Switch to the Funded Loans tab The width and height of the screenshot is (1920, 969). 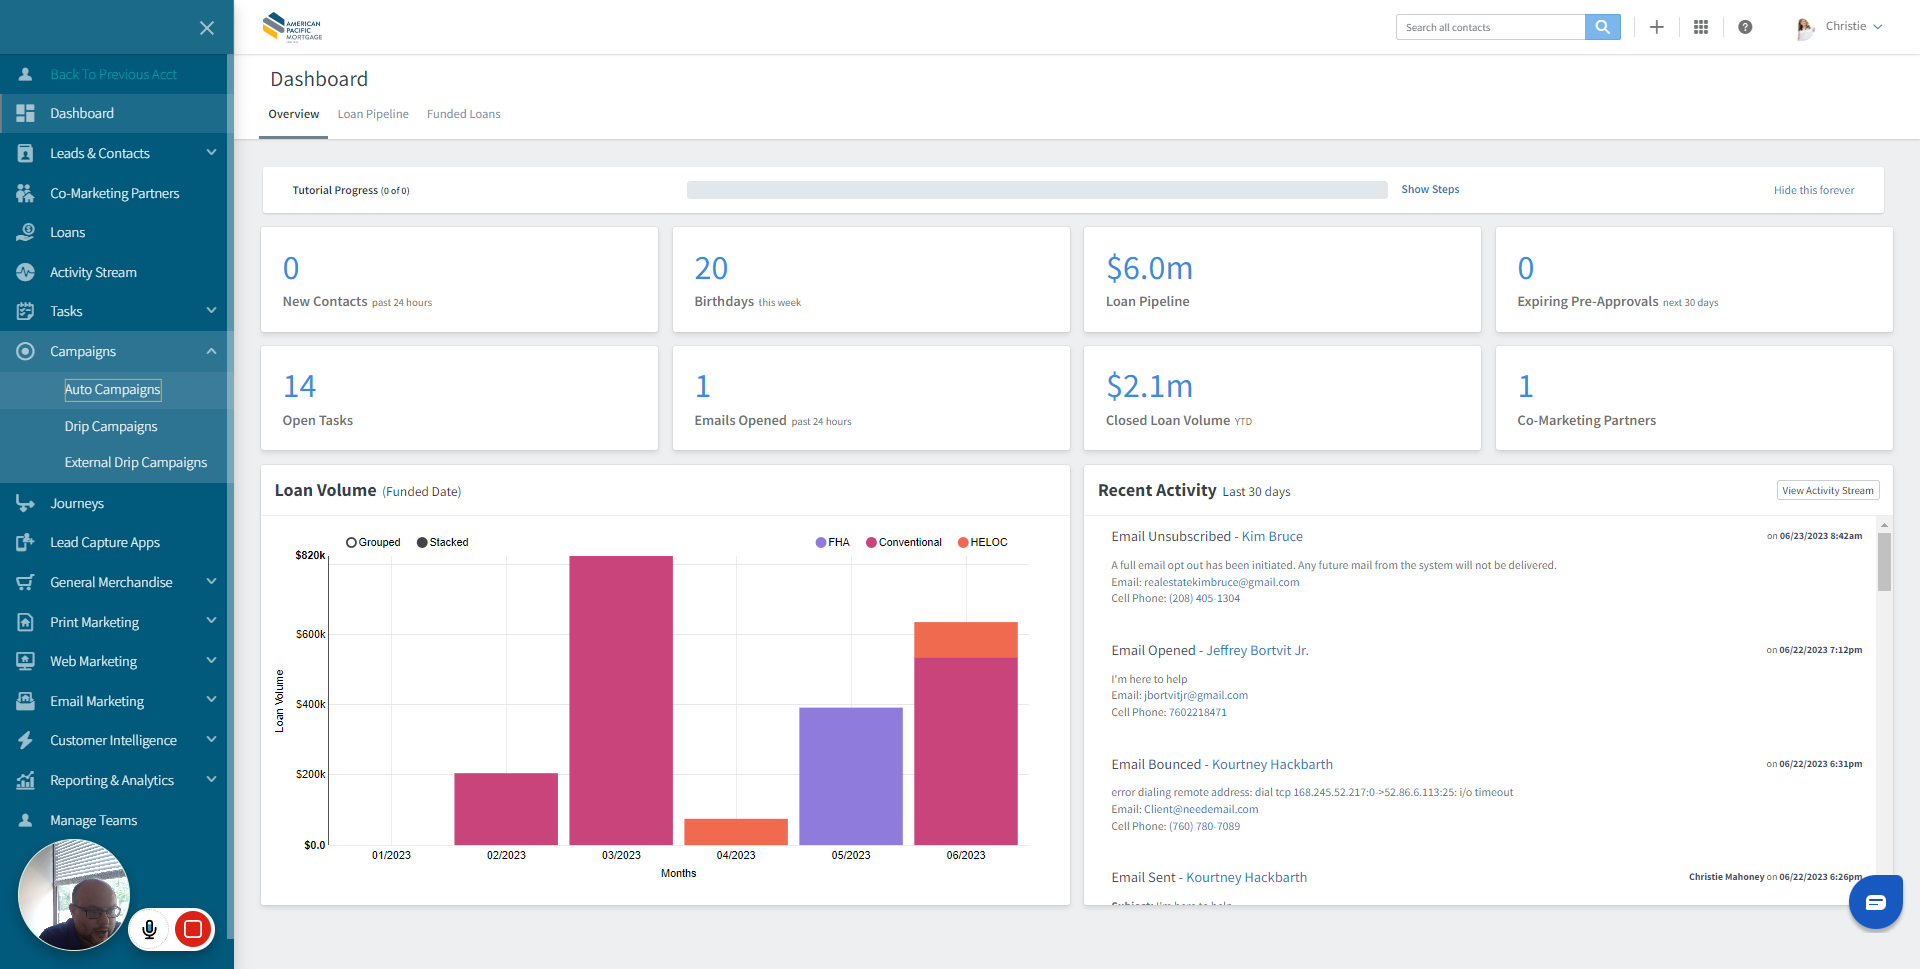464,114
